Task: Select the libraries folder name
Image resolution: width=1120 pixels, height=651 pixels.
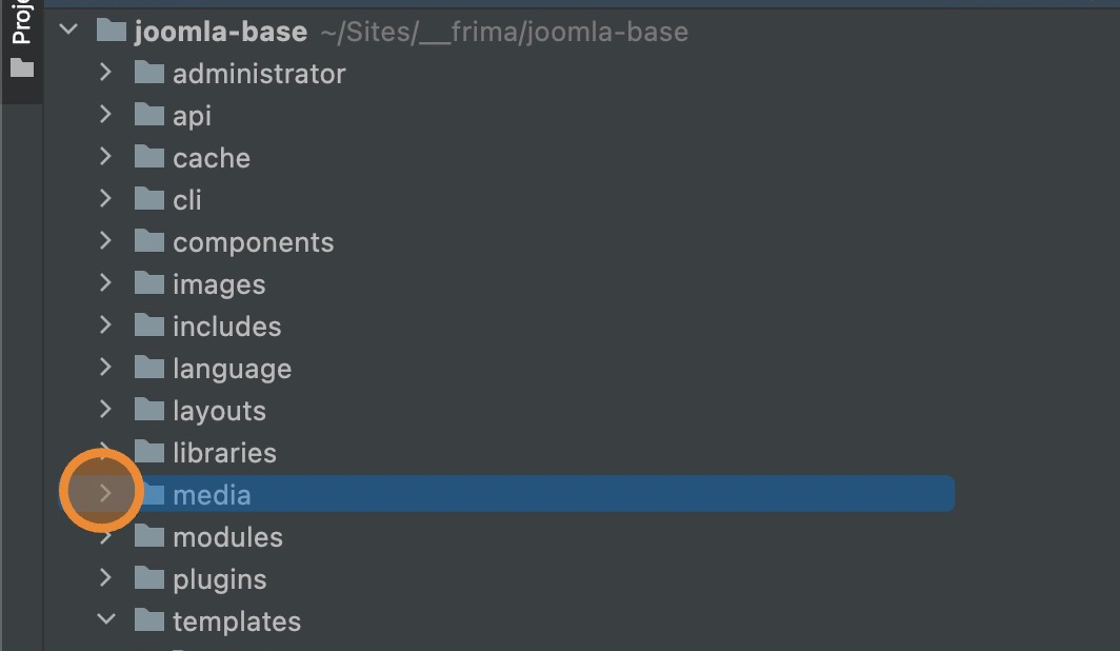Action: [x=224, y=453]
